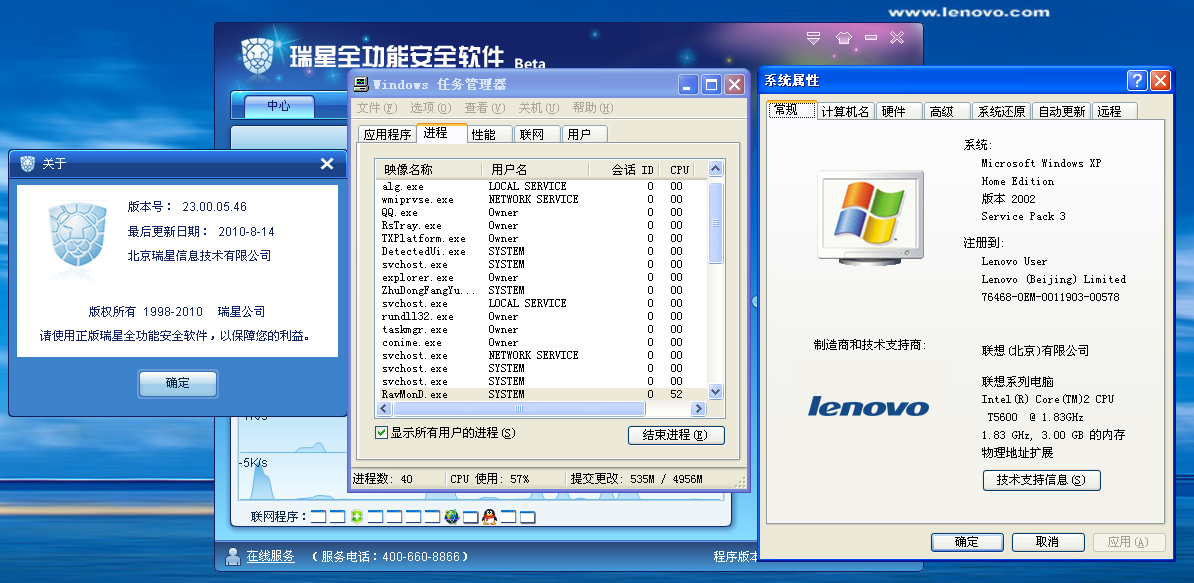Viewport: 1194px width, 583px height.
Task: Close the 关于 dialog with the X
Action: click(327, 164)
